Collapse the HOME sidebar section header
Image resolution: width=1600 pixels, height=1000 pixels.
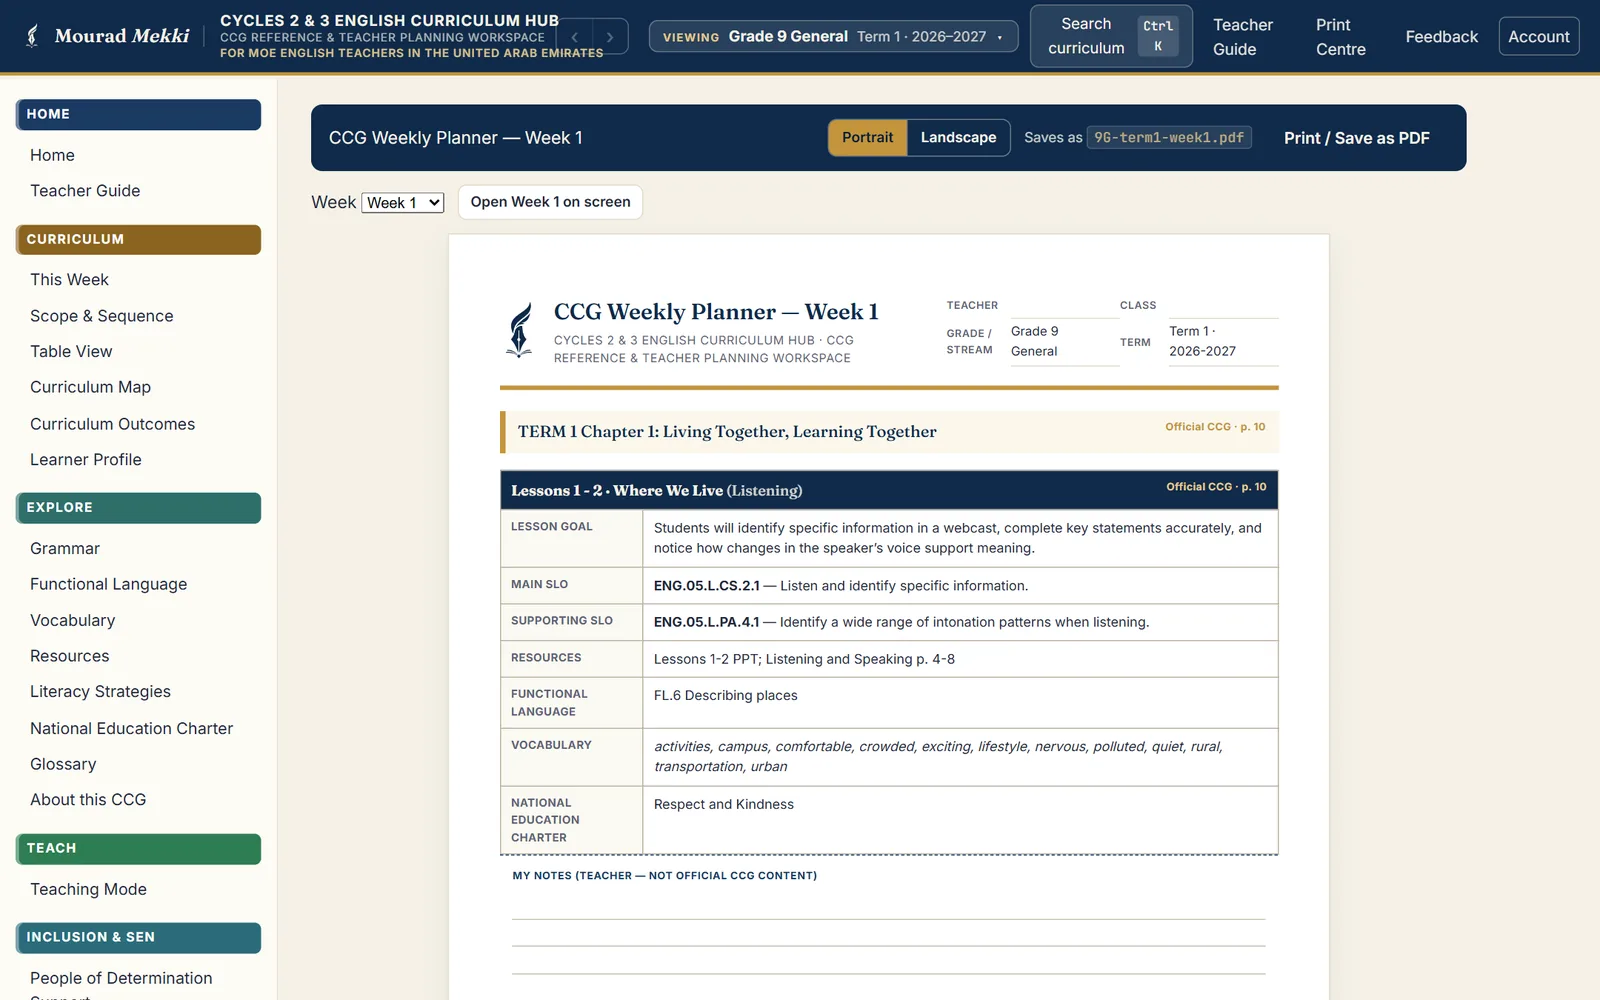138,114
